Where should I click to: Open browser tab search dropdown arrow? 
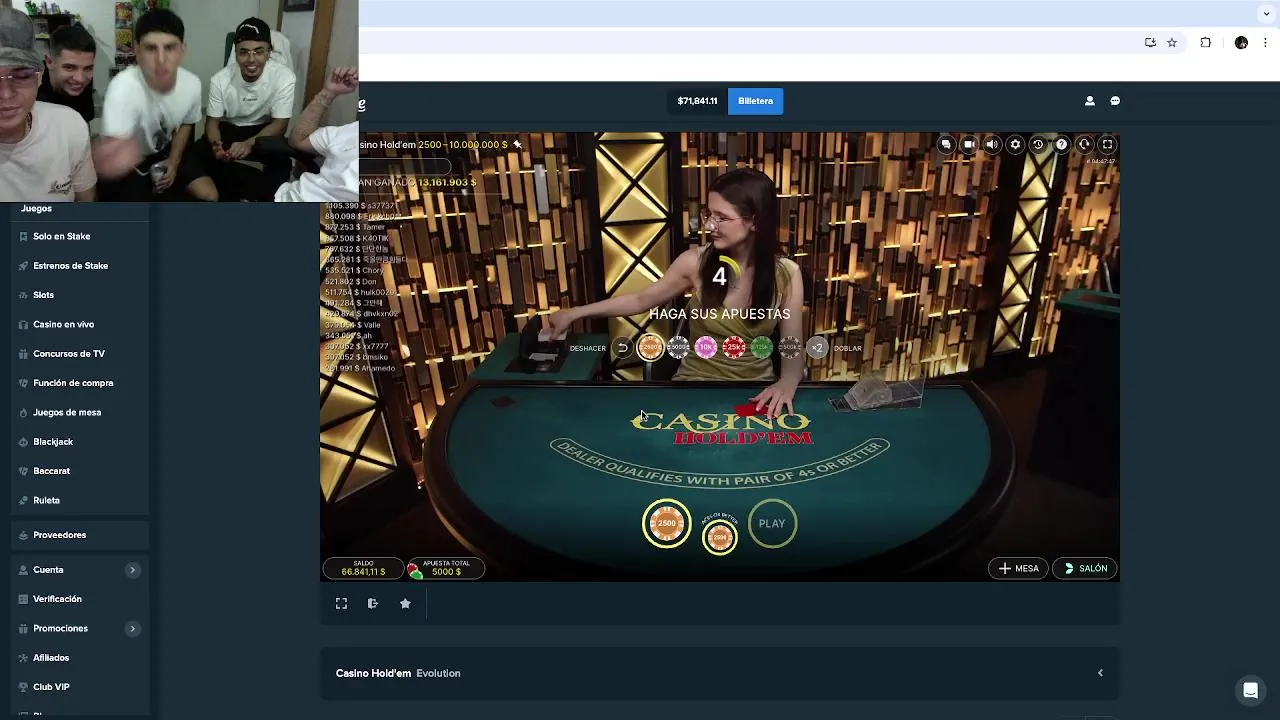point(1266,13)
